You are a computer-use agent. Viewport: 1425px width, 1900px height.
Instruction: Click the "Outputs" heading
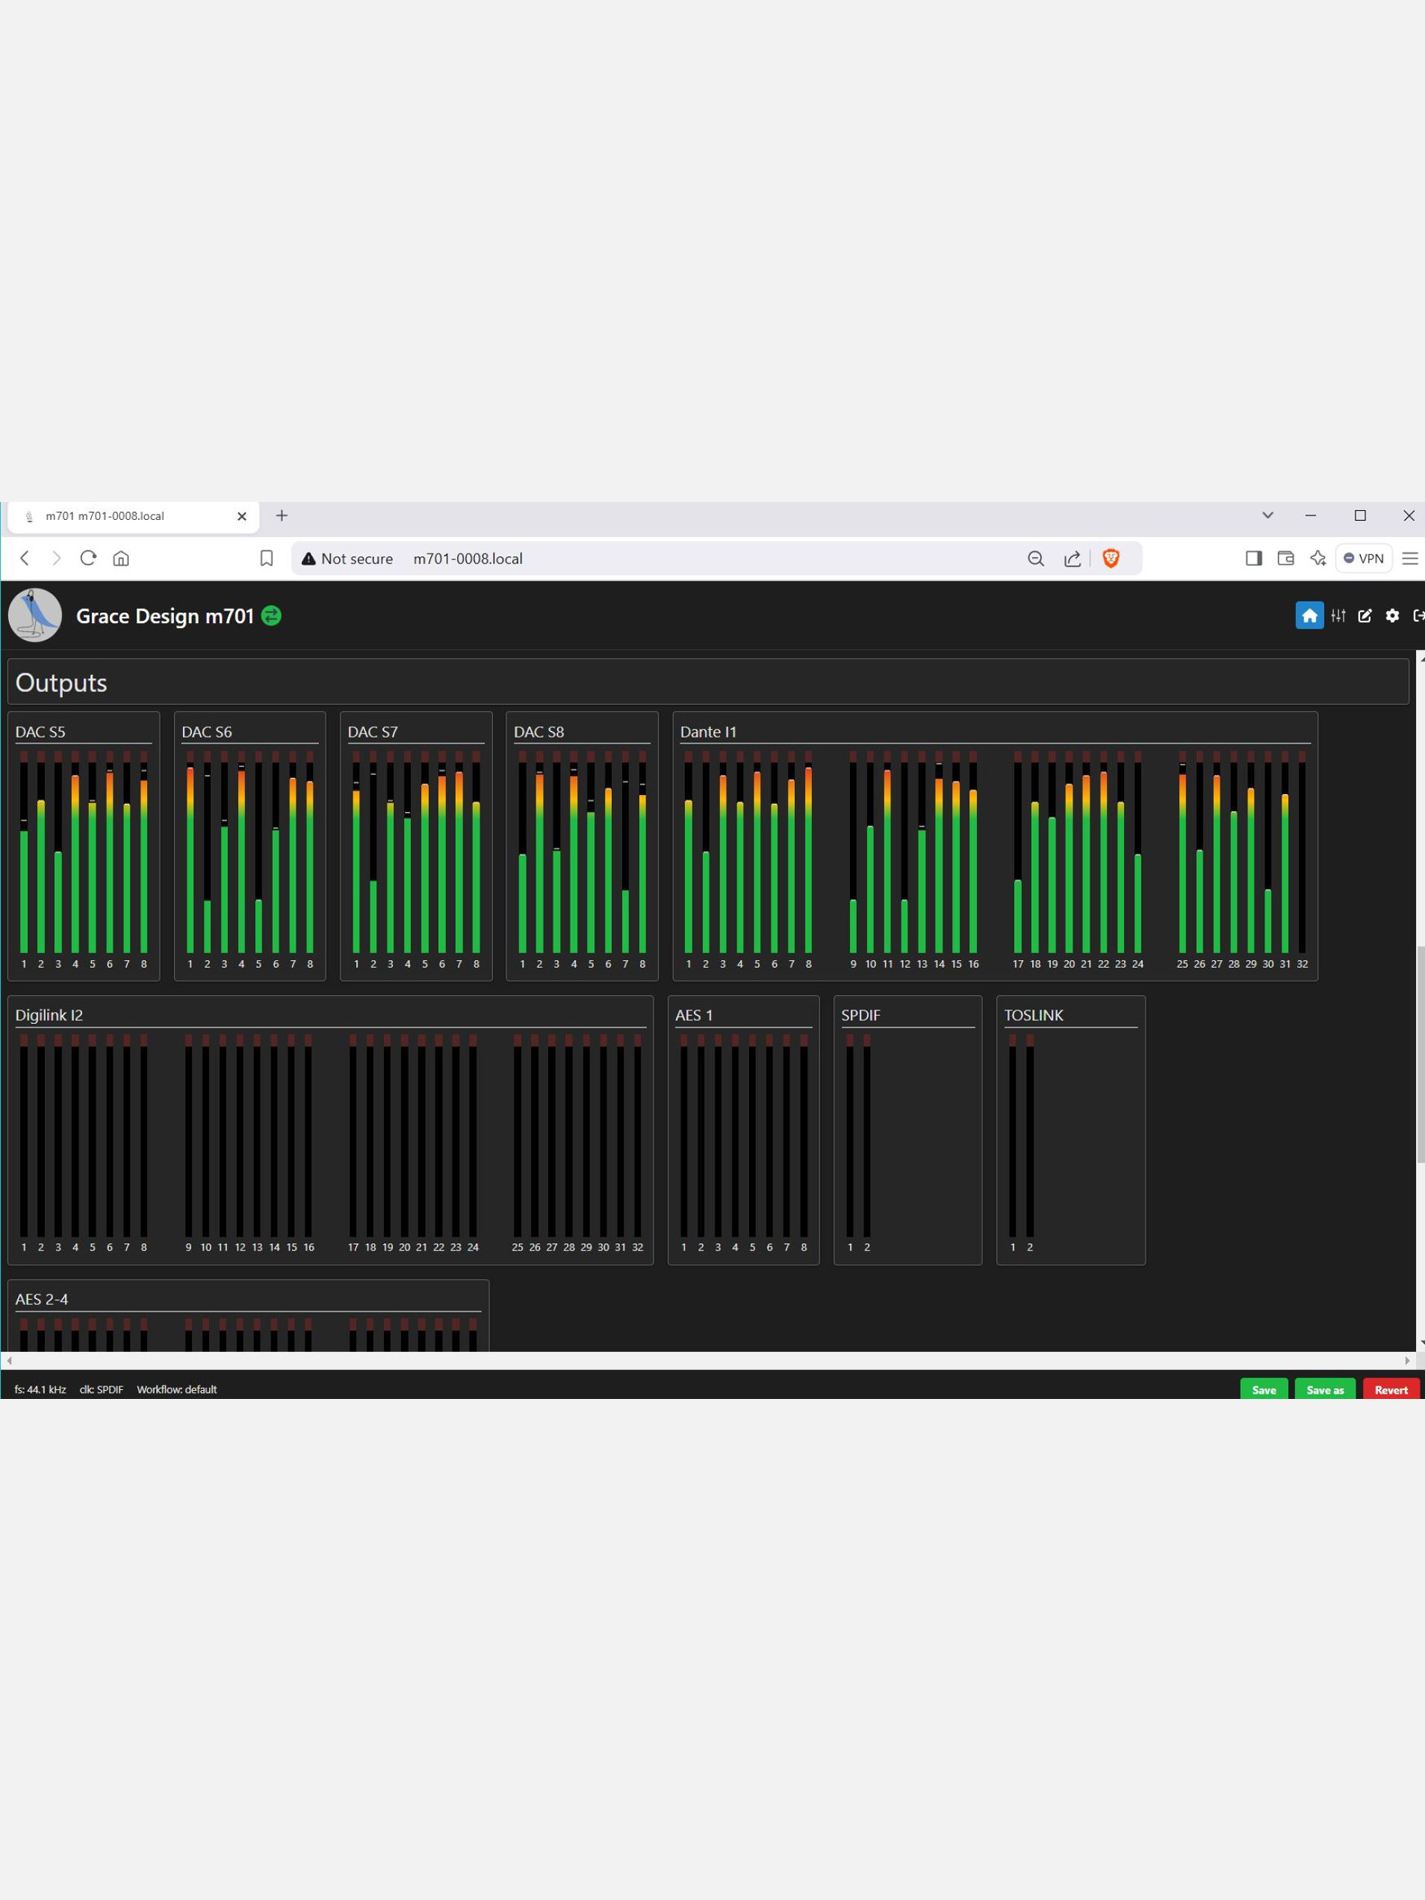[61, 683]
